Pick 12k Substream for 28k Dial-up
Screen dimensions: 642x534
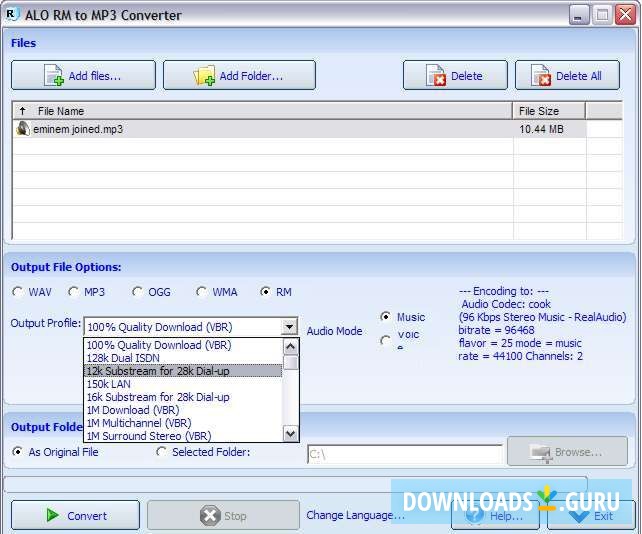[x=183, y=371]
